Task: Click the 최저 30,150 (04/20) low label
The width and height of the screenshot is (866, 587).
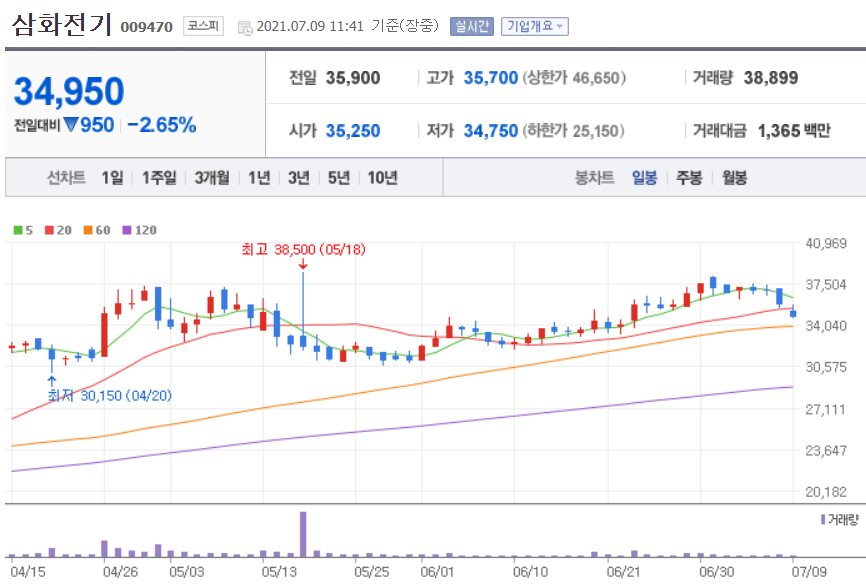Action: click(x=109, y=395)
